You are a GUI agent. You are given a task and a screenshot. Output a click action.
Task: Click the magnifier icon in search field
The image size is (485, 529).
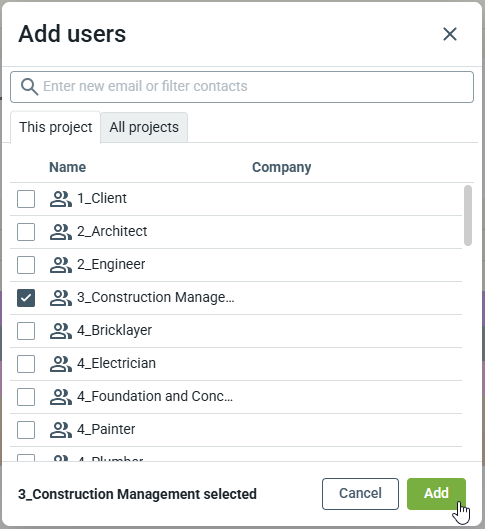tap(29, 87)
